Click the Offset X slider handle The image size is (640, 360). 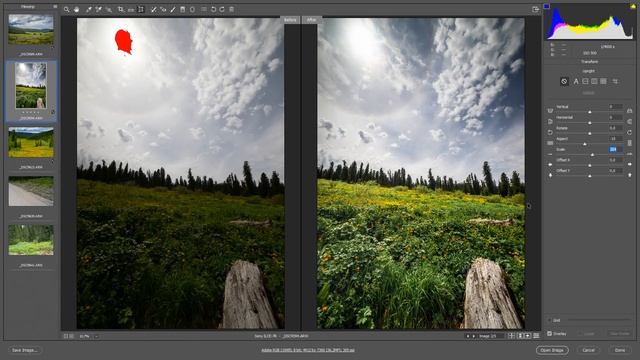tap(589, 165)
